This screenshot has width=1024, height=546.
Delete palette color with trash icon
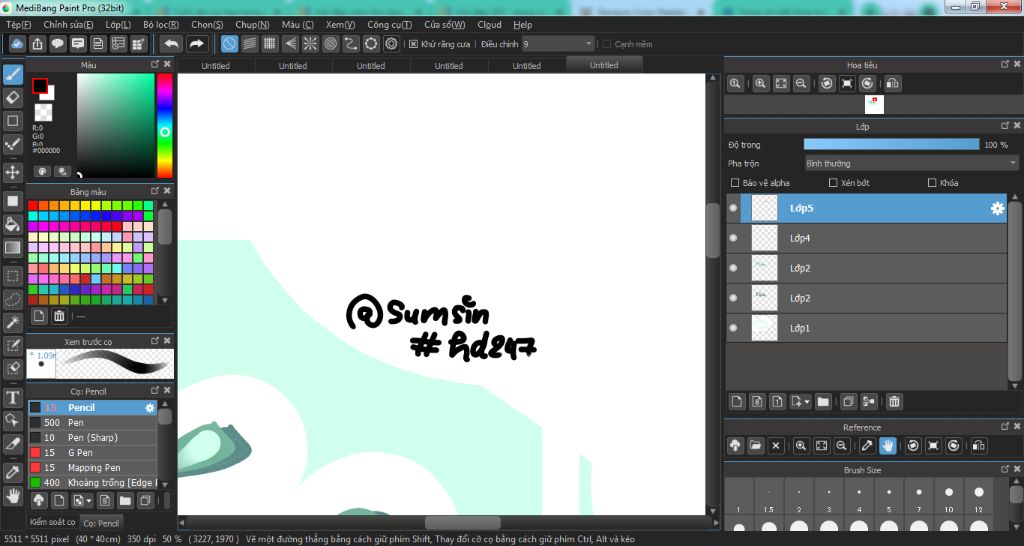(x=59, y=316)
